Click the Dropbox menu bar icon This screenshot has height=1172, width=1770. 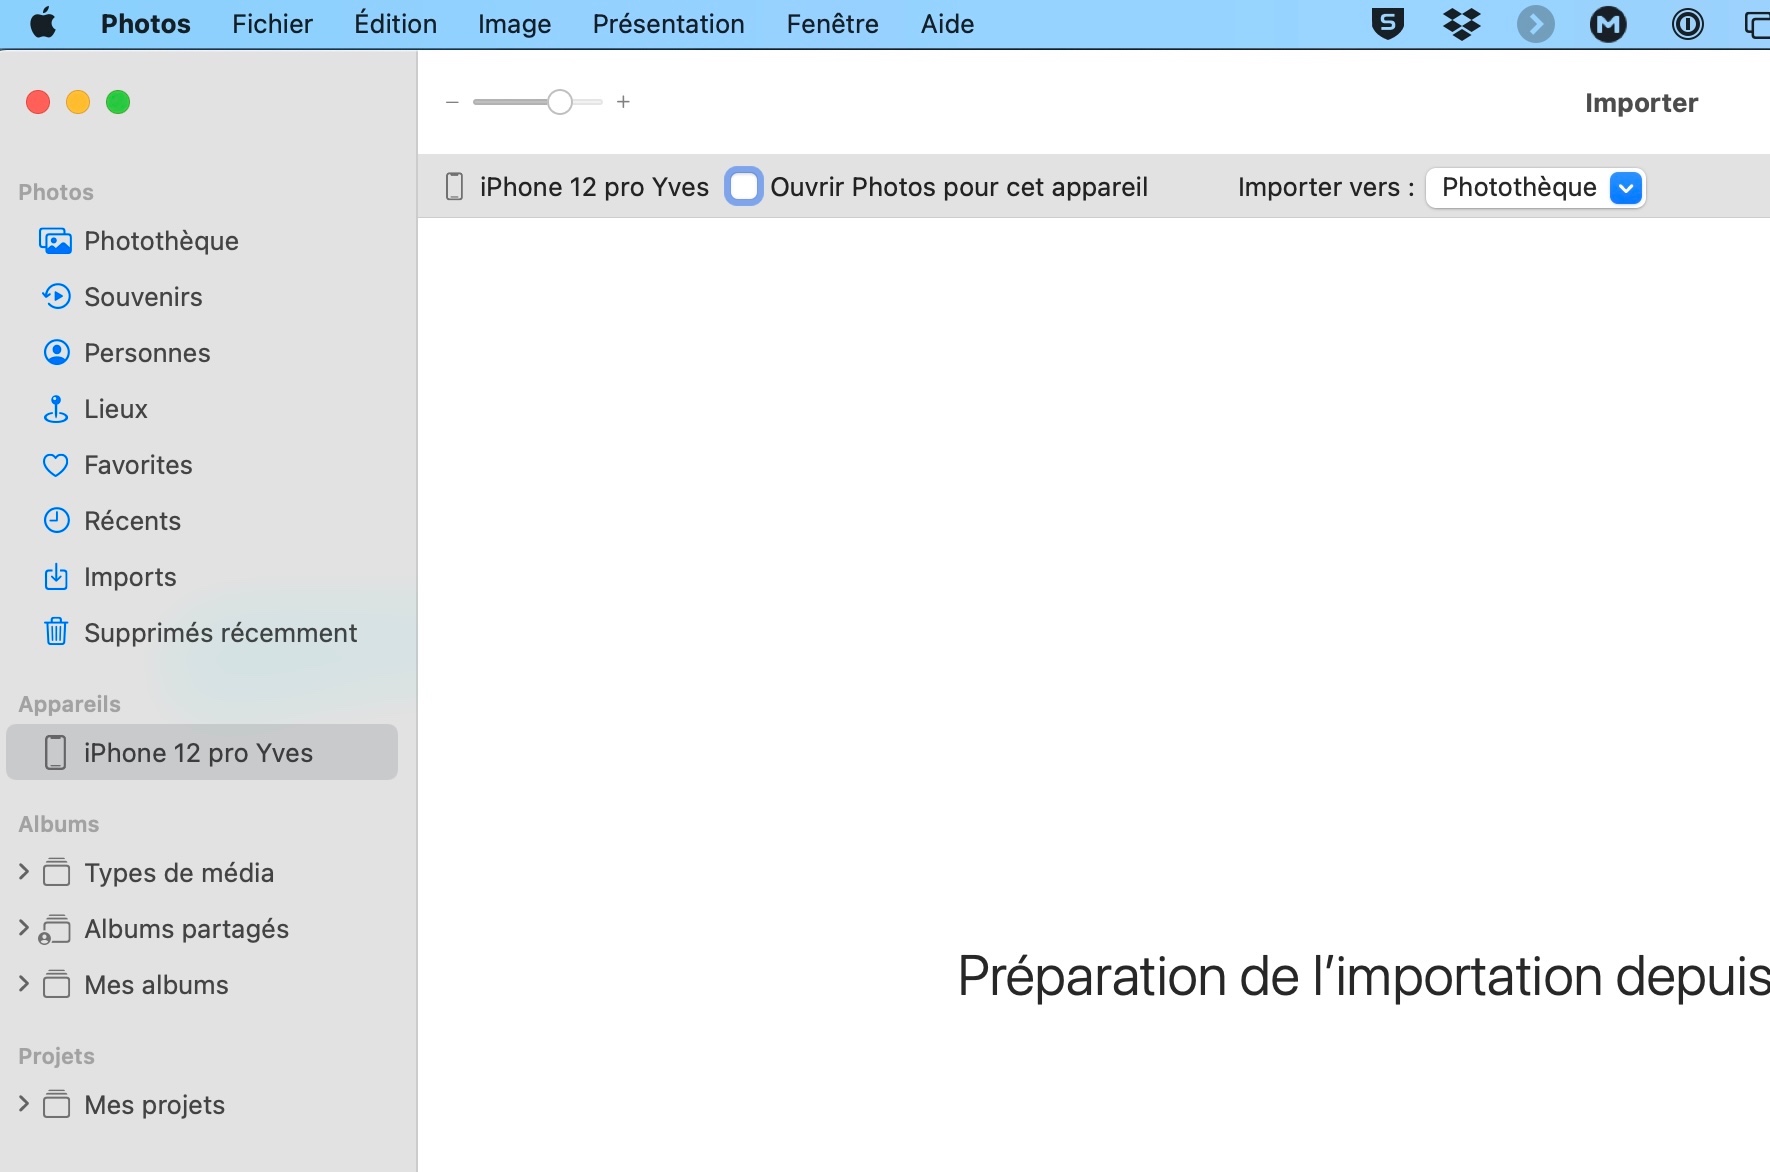[x=1462, y=24]
